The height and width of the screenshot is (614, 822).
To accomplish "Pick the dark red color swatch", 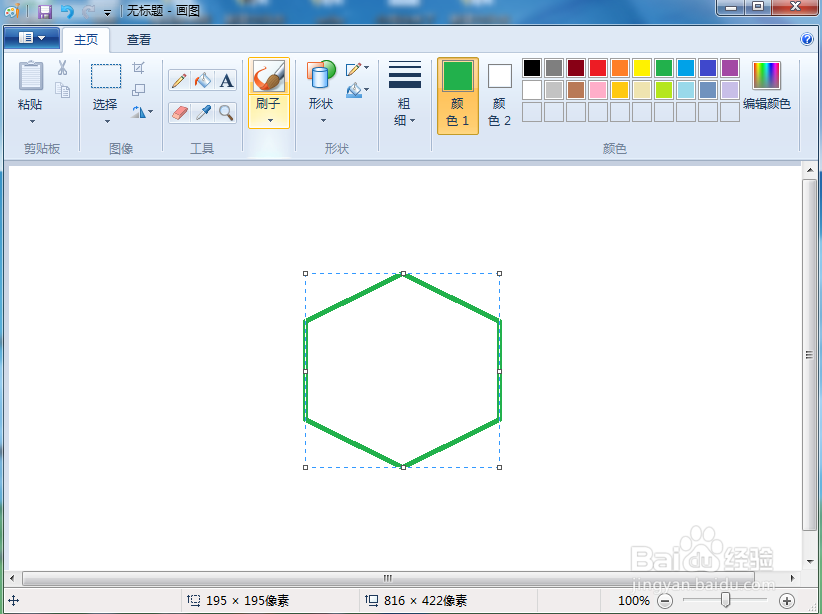I will 576,68.
